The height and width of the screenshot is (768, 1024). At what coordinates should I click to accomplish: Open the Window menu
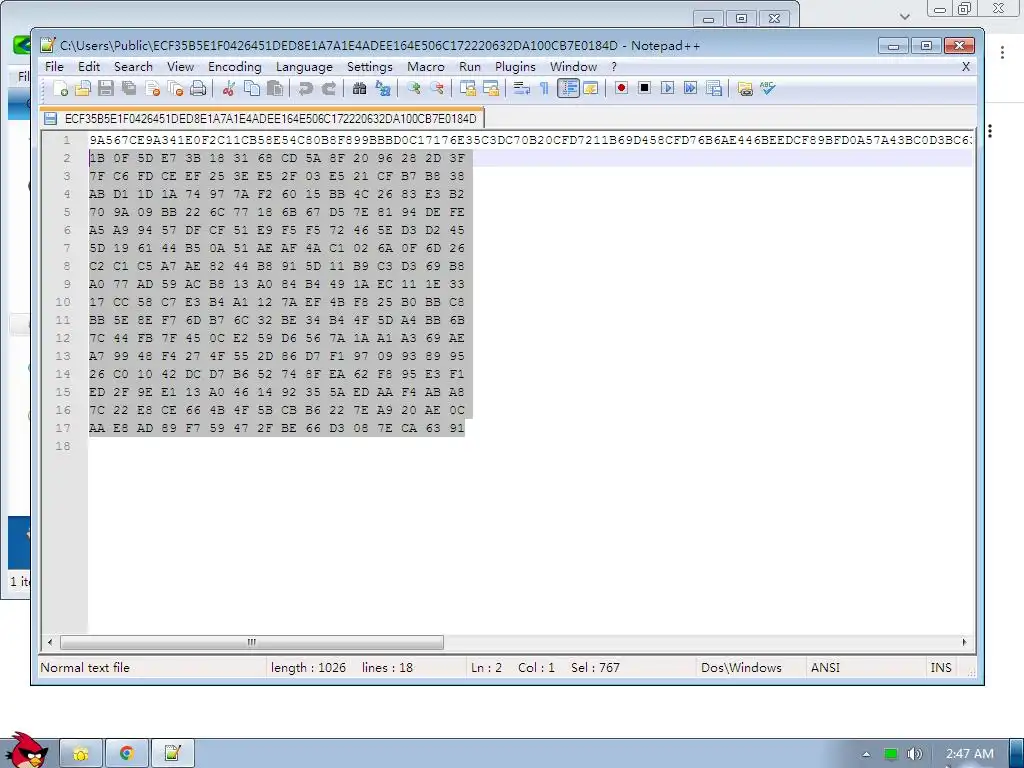[x=573, y=67]
